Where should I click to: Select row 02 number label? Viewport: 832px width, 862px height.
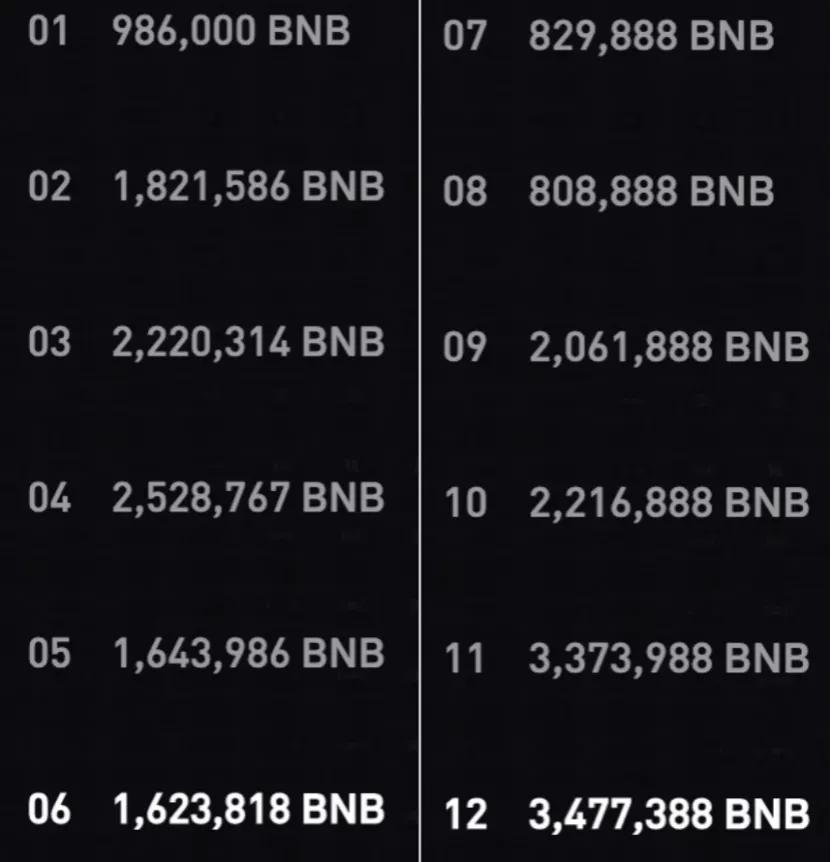[x=49, y=186]
